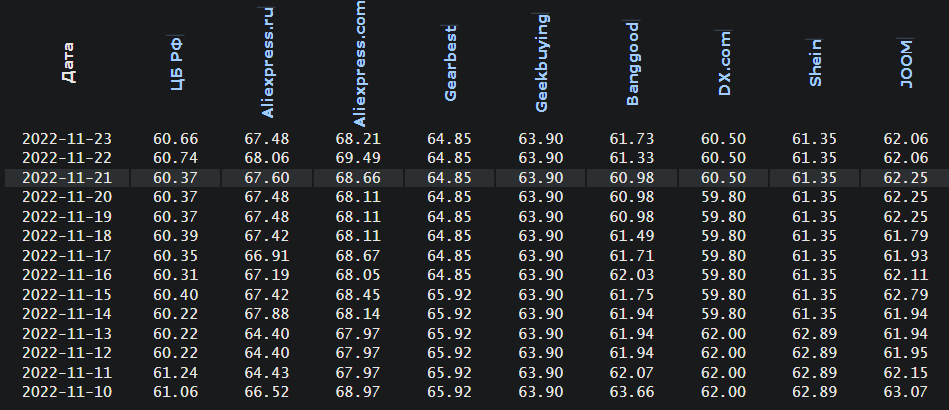Viewport: 949px width, 410px height.
Task: Click Aliexpress.ru value 67.60 for 2022-11-21
Action: (267, 178)
